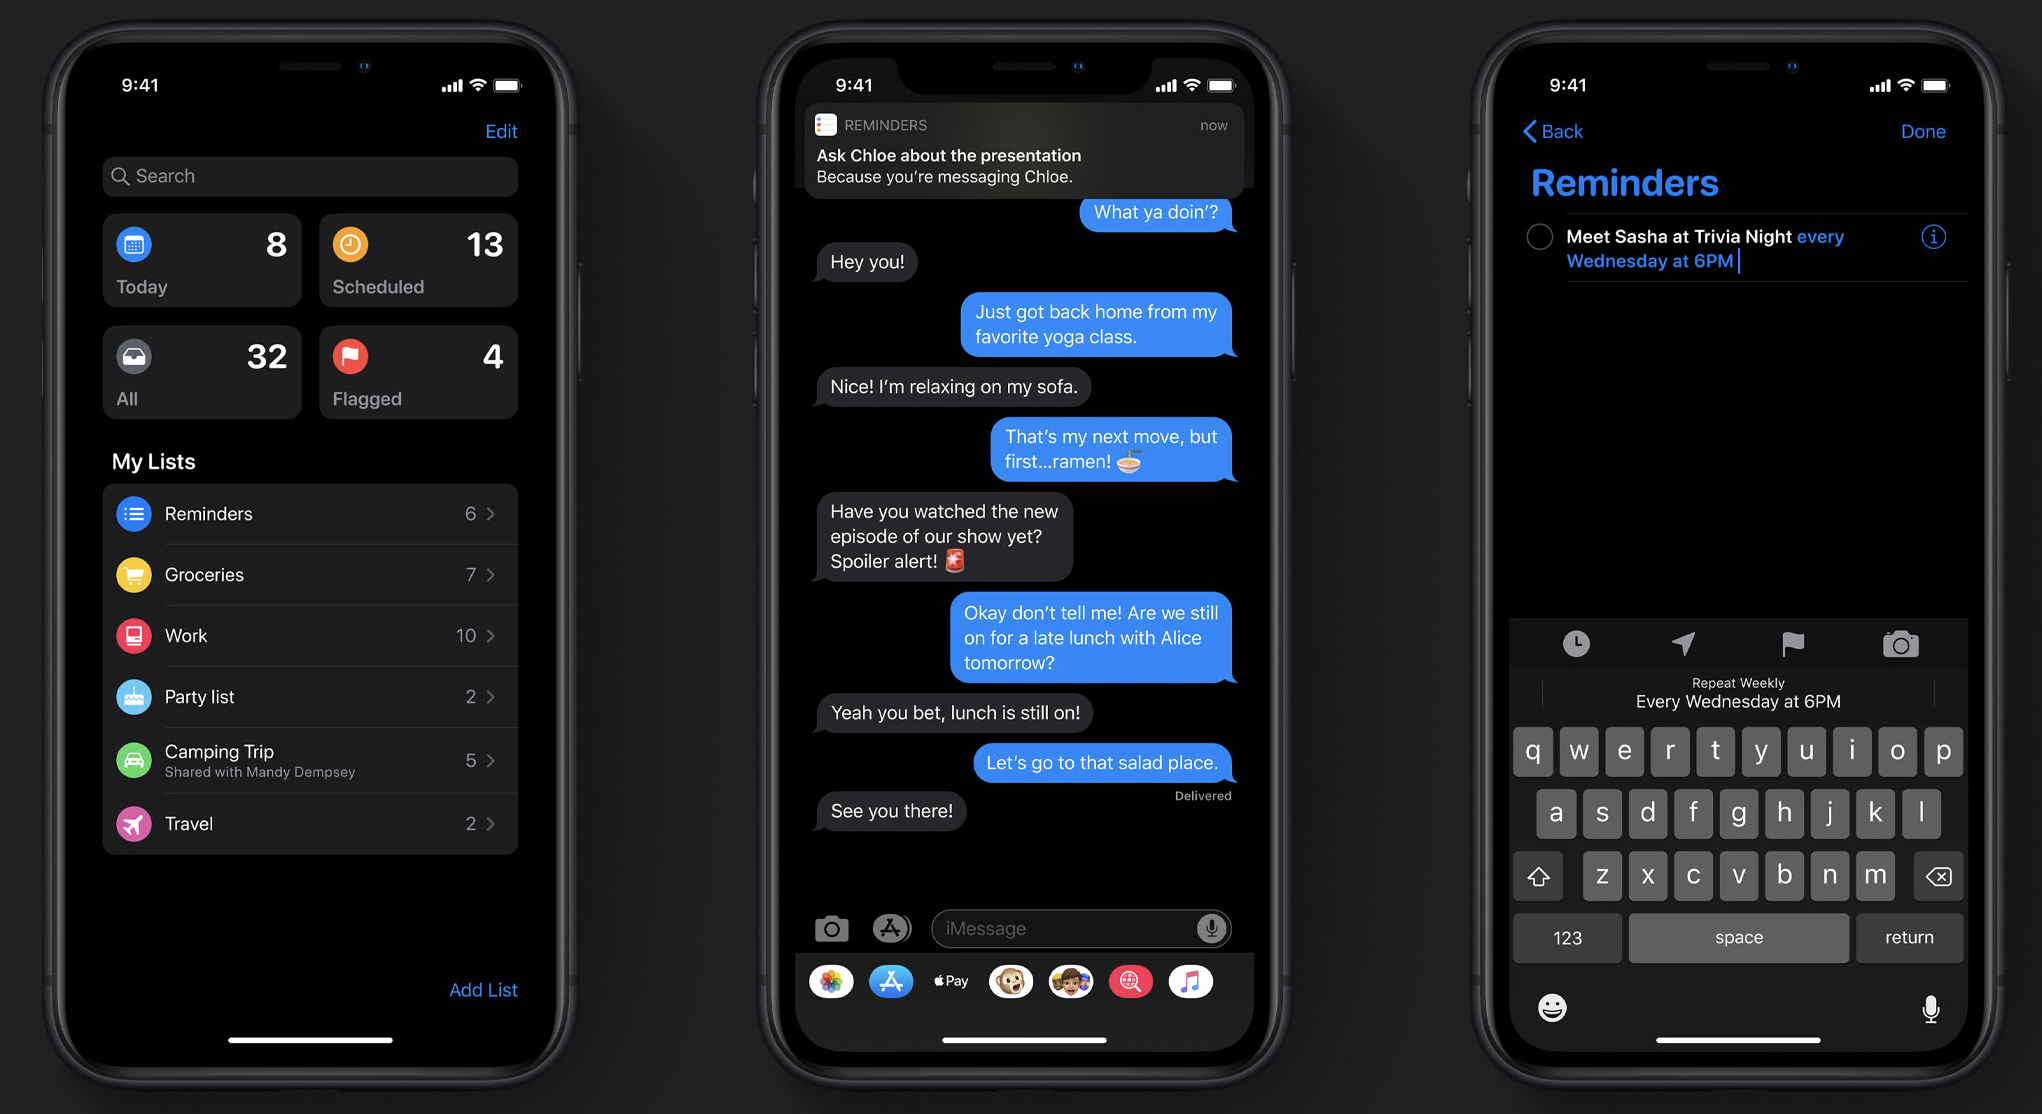2042x1114 pixels.
Task: Tap the Reminders list item
Action: tap(309, 513)
